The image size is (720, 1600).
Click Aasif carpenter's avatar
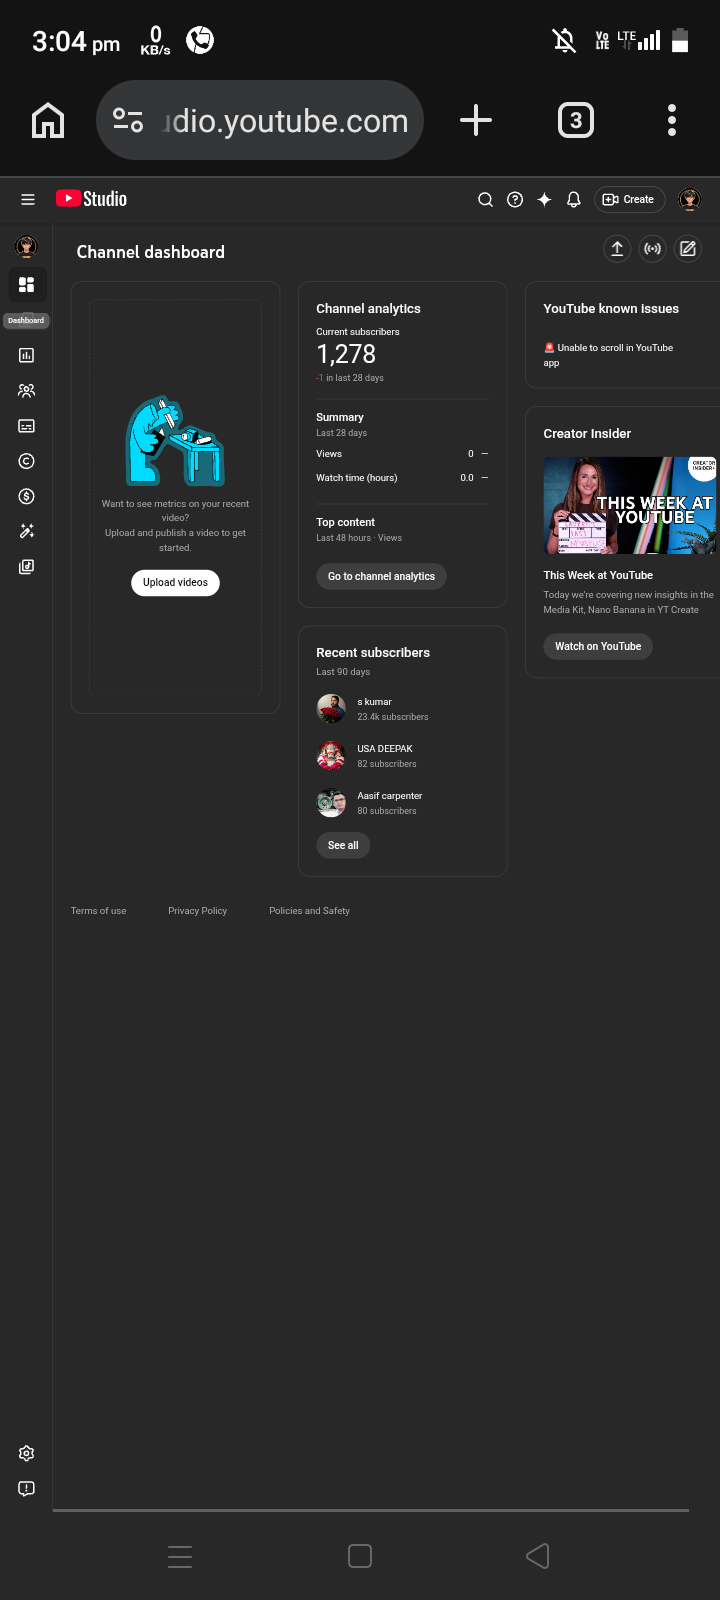coord(331,803)
